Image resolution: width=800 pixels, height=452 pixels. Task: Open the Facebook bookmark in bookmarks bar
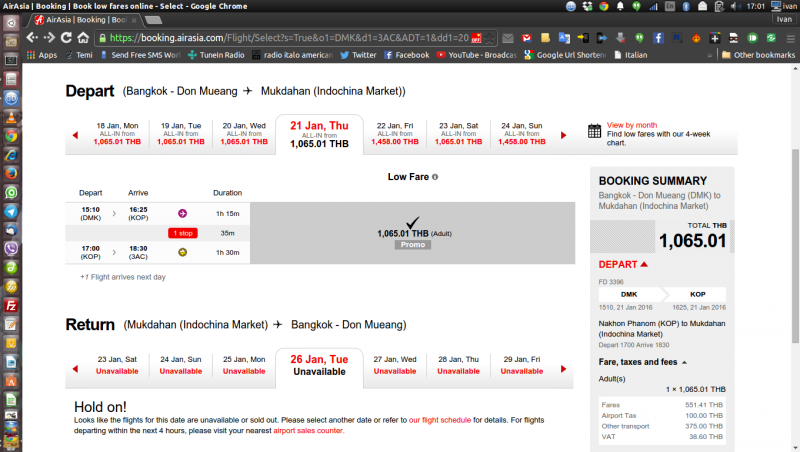click(407, 55)
